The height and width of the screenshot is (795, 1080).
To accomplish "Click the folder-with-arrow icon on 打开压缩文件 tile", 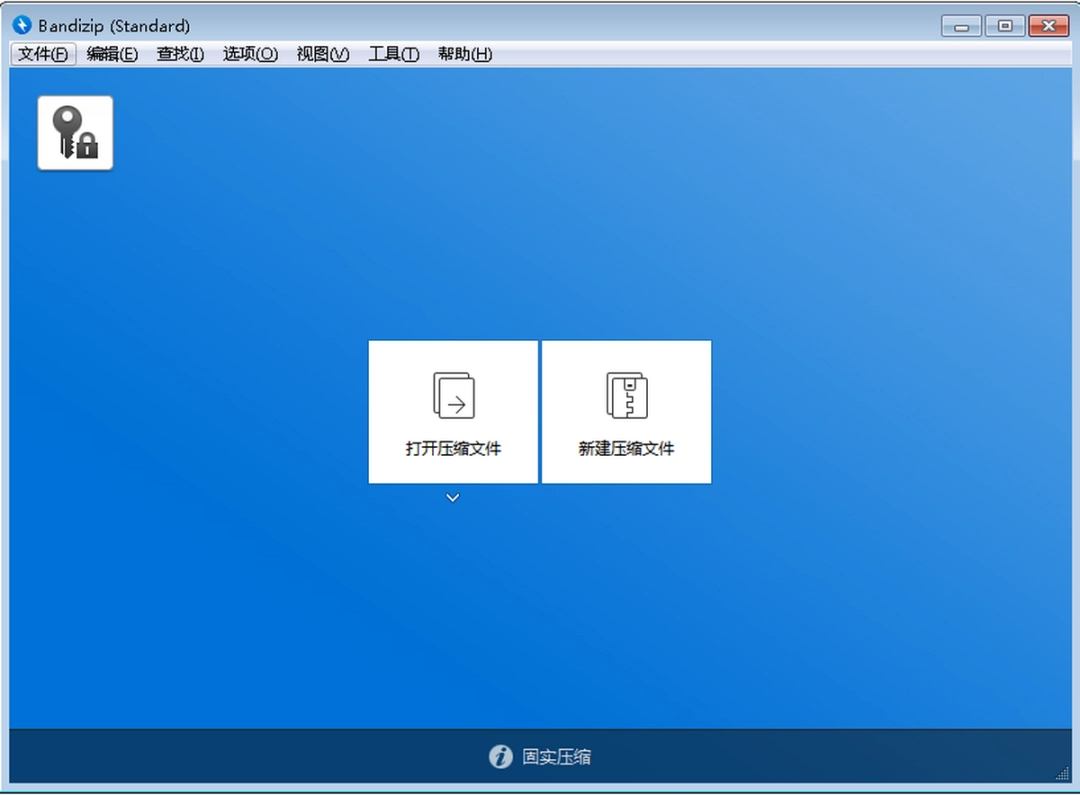I will tap(452, 394).
